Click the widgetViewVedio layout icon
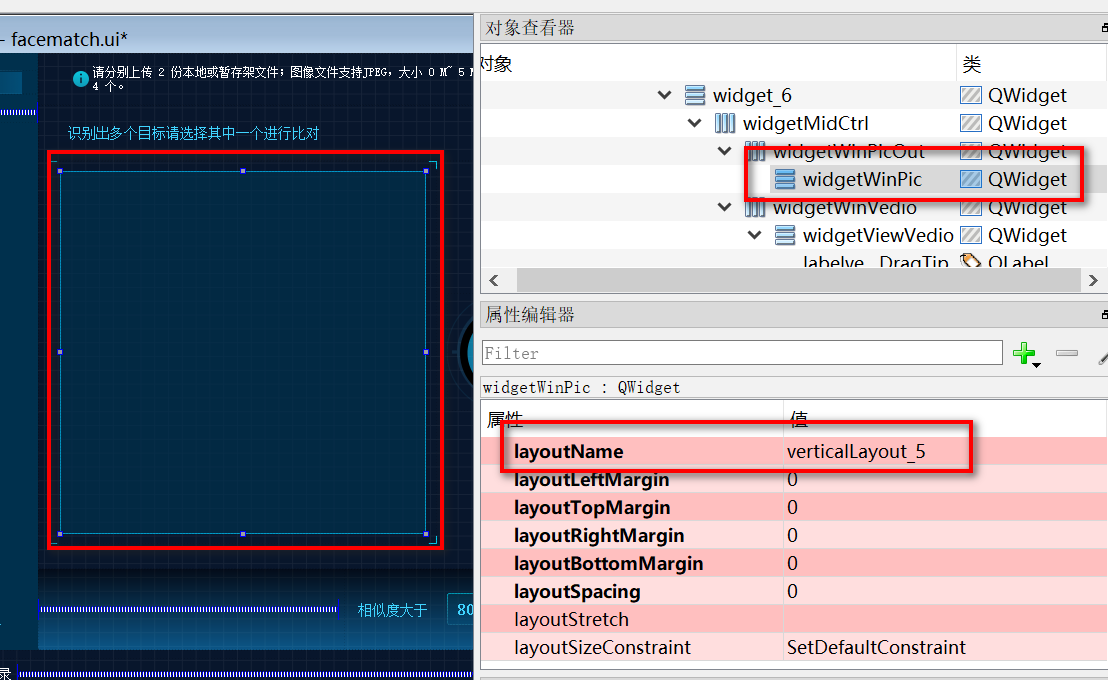 784,235
